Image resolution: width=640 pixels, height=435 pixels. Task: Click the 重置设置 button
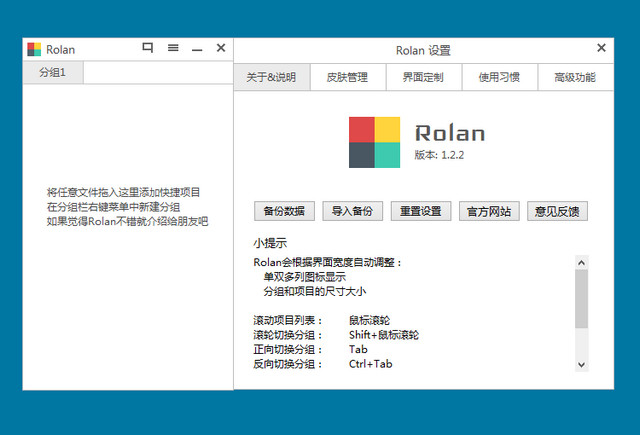[x=421, y=211]
